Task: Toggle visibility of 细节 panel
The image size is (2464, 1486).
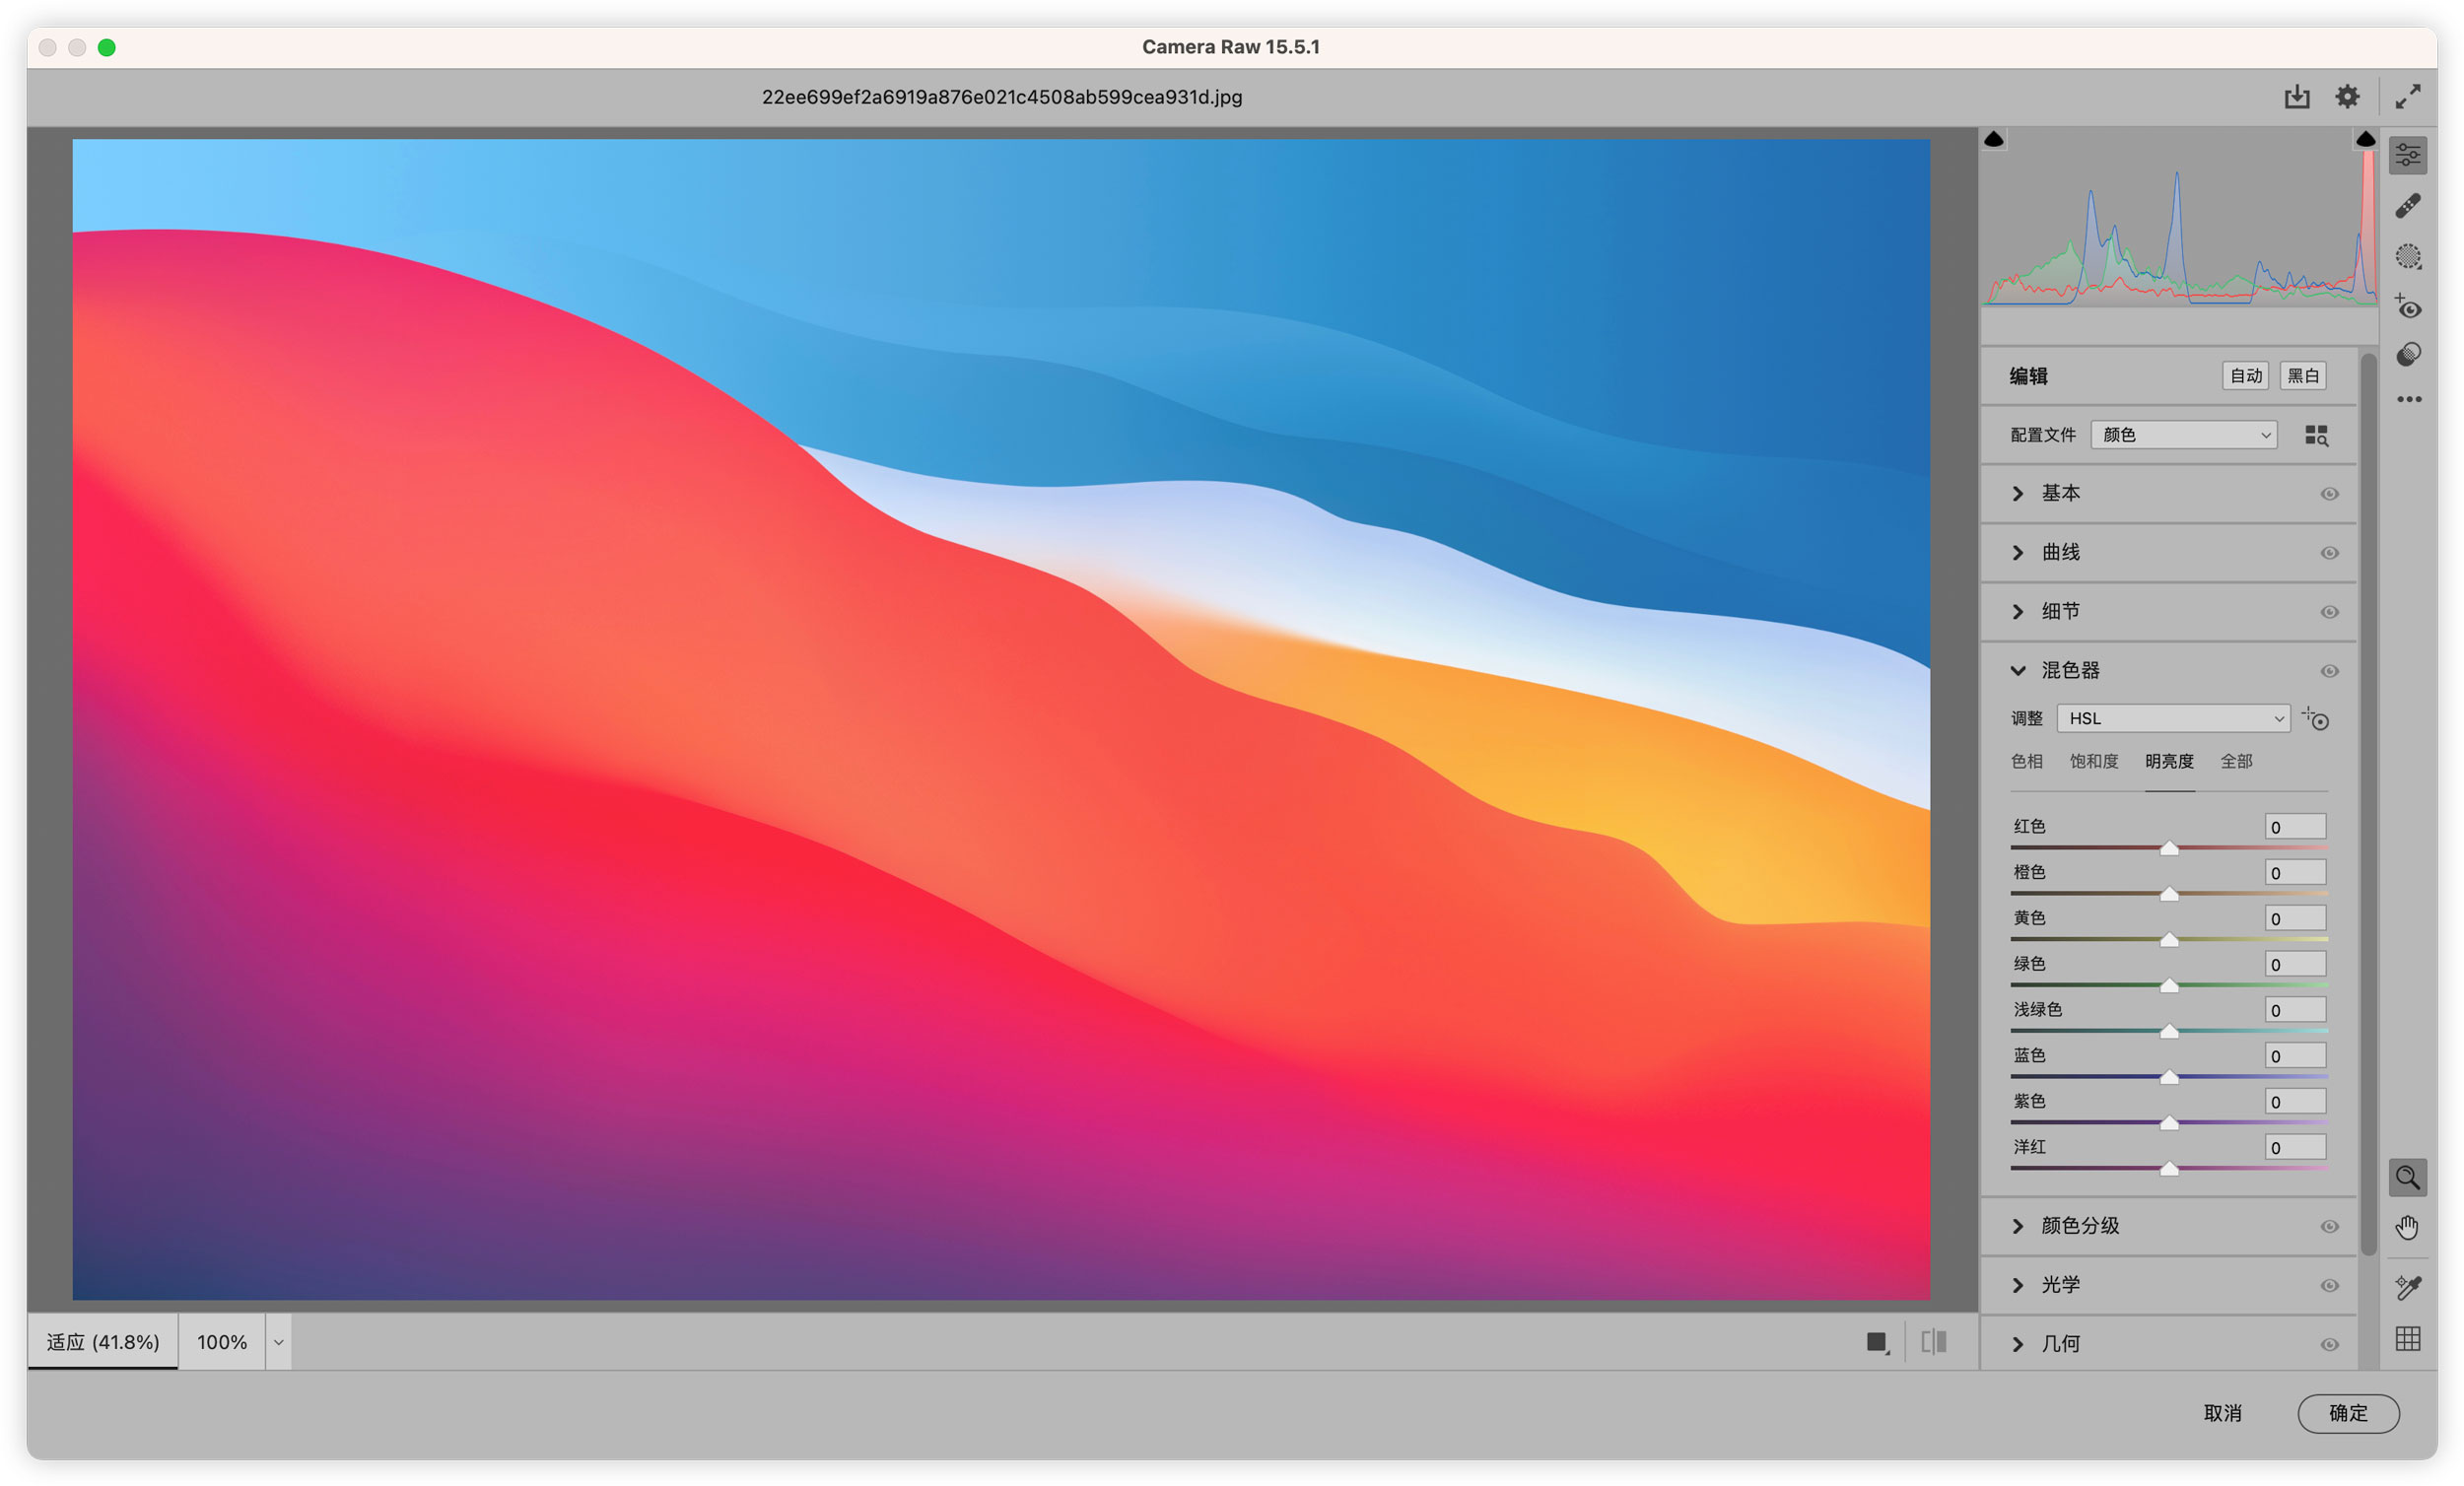Action: [x=2329, y=612]
